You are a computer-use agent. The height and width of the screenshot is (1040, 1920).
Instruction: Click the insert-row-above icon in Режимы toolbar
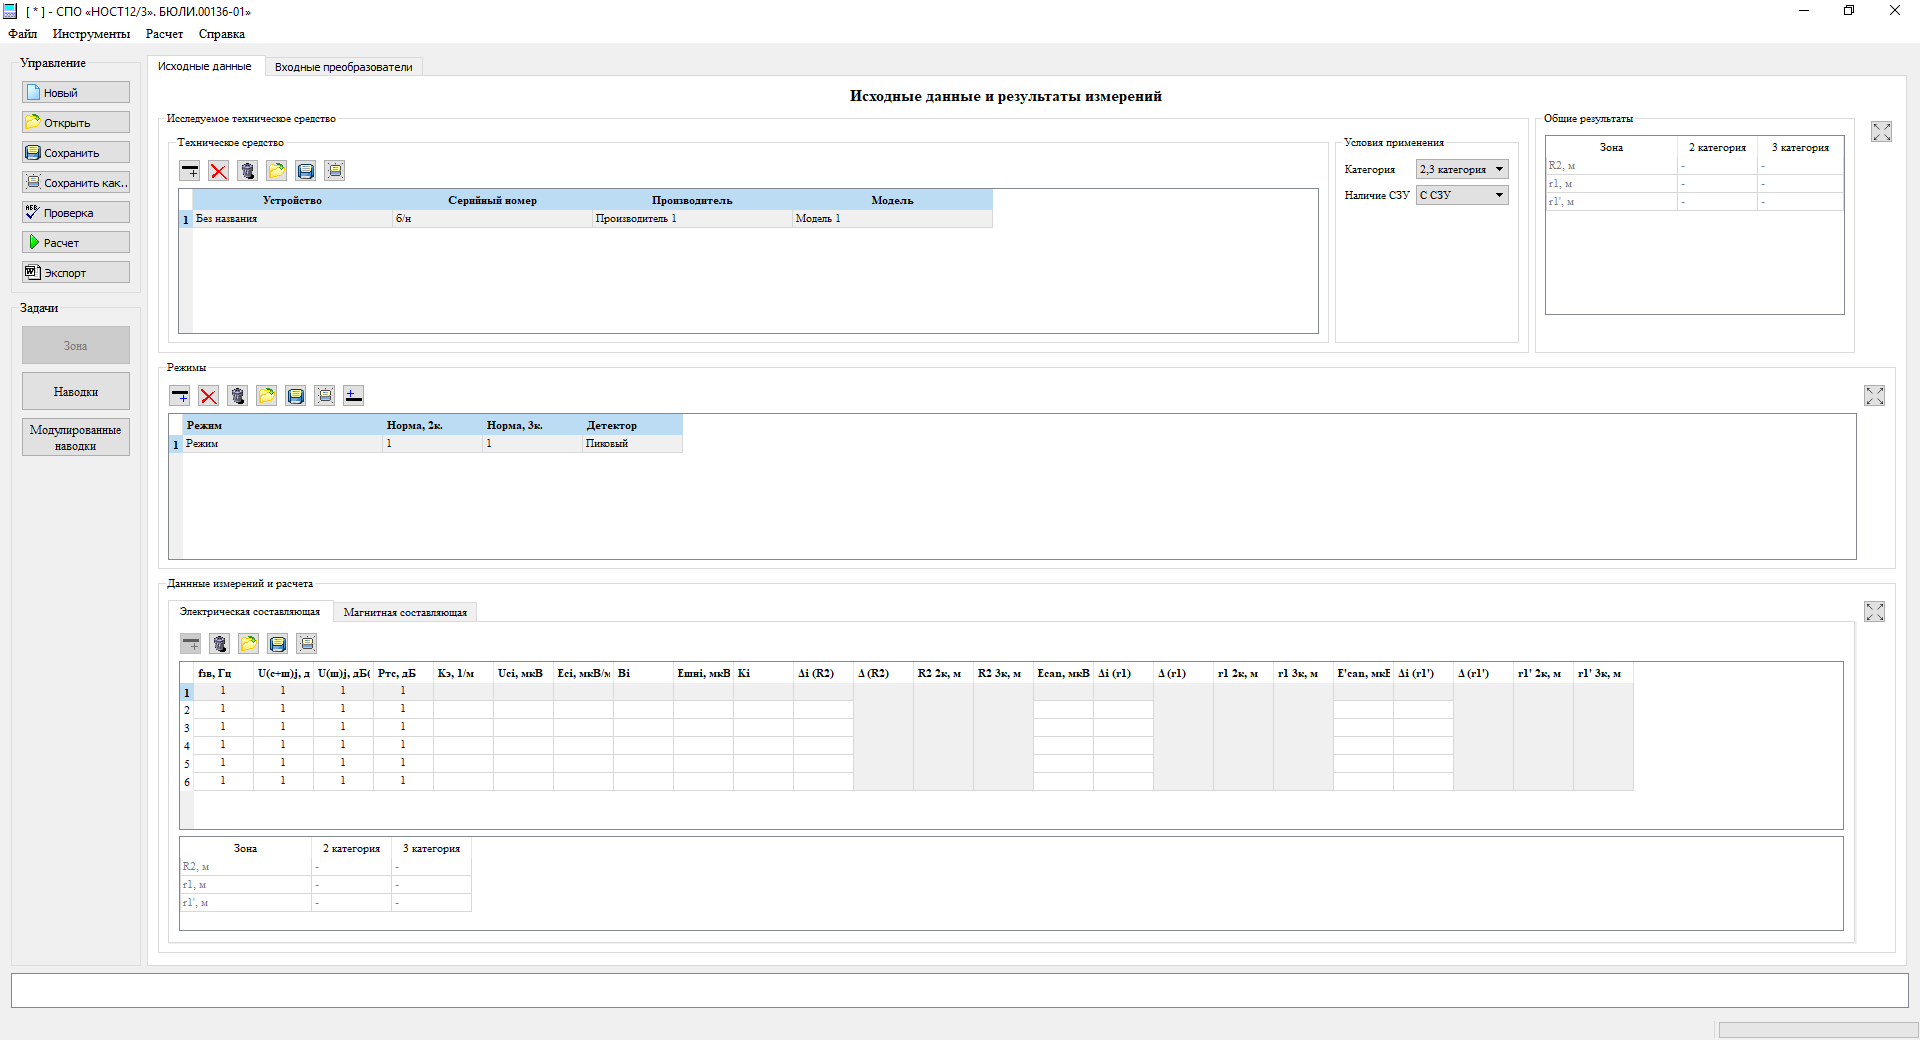tap(353, 396)
